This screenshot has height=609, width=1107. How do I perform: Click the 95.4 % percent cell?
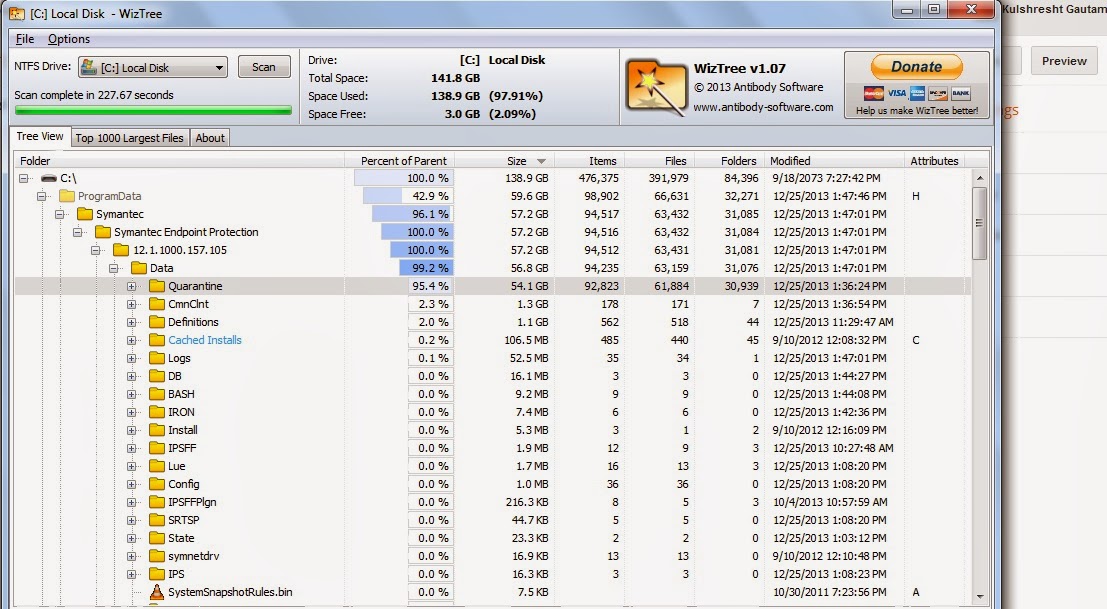click(x=430, y=287)
